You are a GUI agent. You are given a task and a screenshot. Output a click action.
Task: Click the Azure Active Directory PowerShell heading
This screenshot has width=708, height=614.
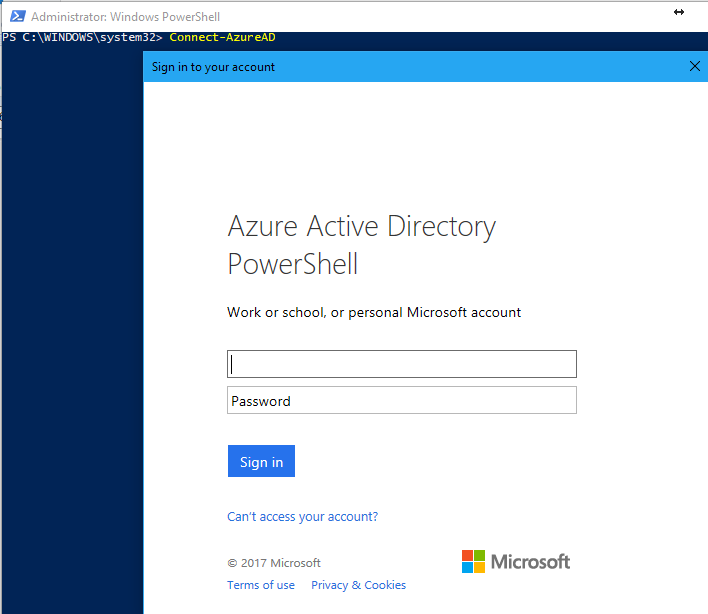click(x=361, y=245)
